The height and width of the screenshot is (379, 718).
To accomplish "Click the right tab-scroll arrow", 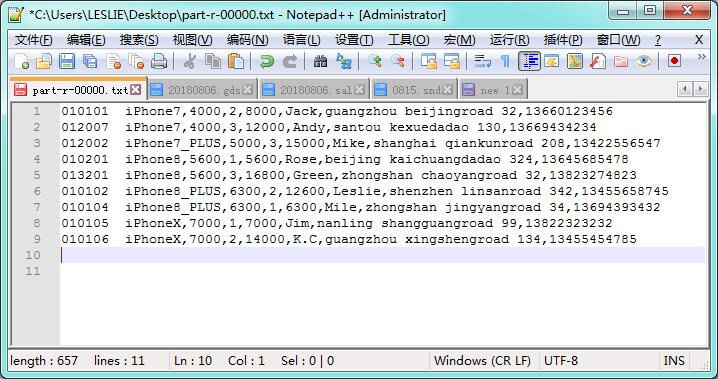I will (700, 89).
